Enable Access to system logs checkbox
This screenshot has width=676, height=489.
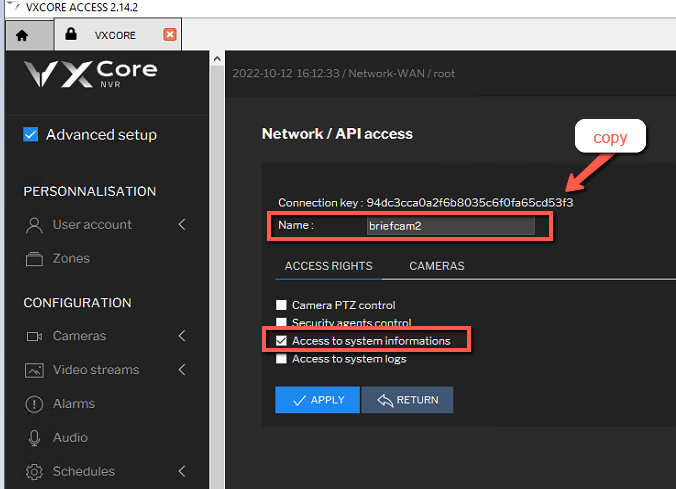coord(281,359)
